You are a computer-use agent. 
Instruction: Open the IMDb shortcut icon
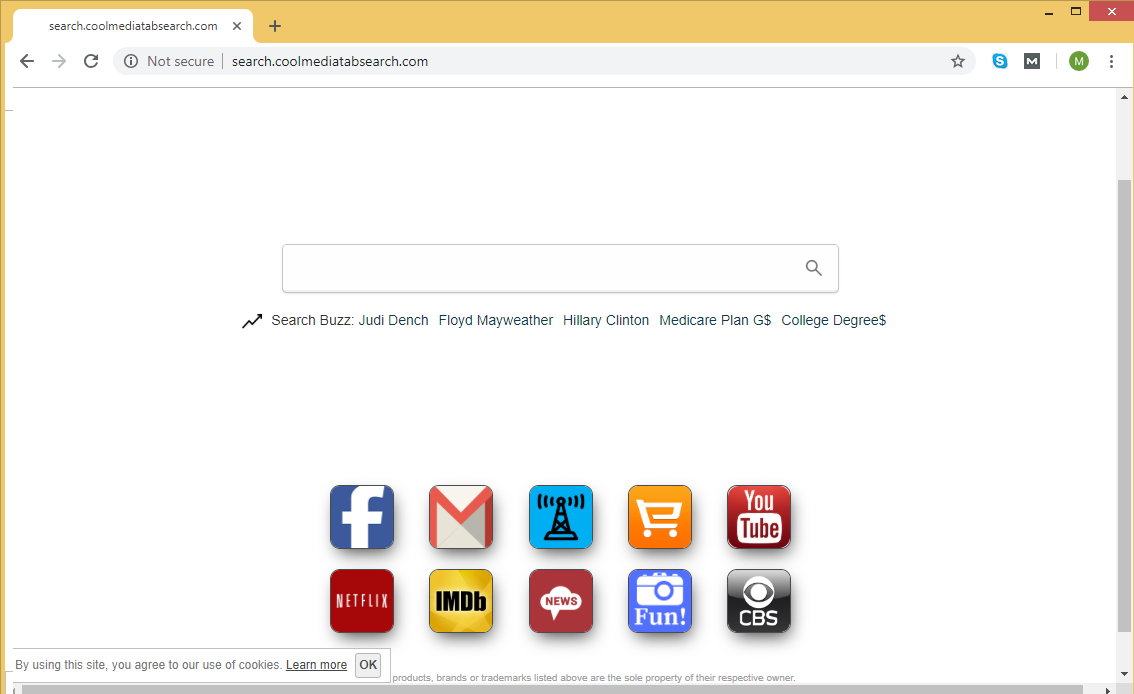tap(461, 601)
